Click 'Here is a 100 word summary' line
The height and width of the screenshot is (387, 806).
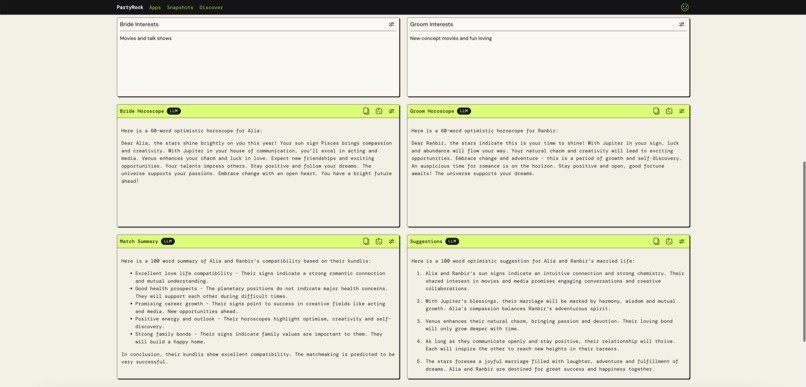[246, 261]
